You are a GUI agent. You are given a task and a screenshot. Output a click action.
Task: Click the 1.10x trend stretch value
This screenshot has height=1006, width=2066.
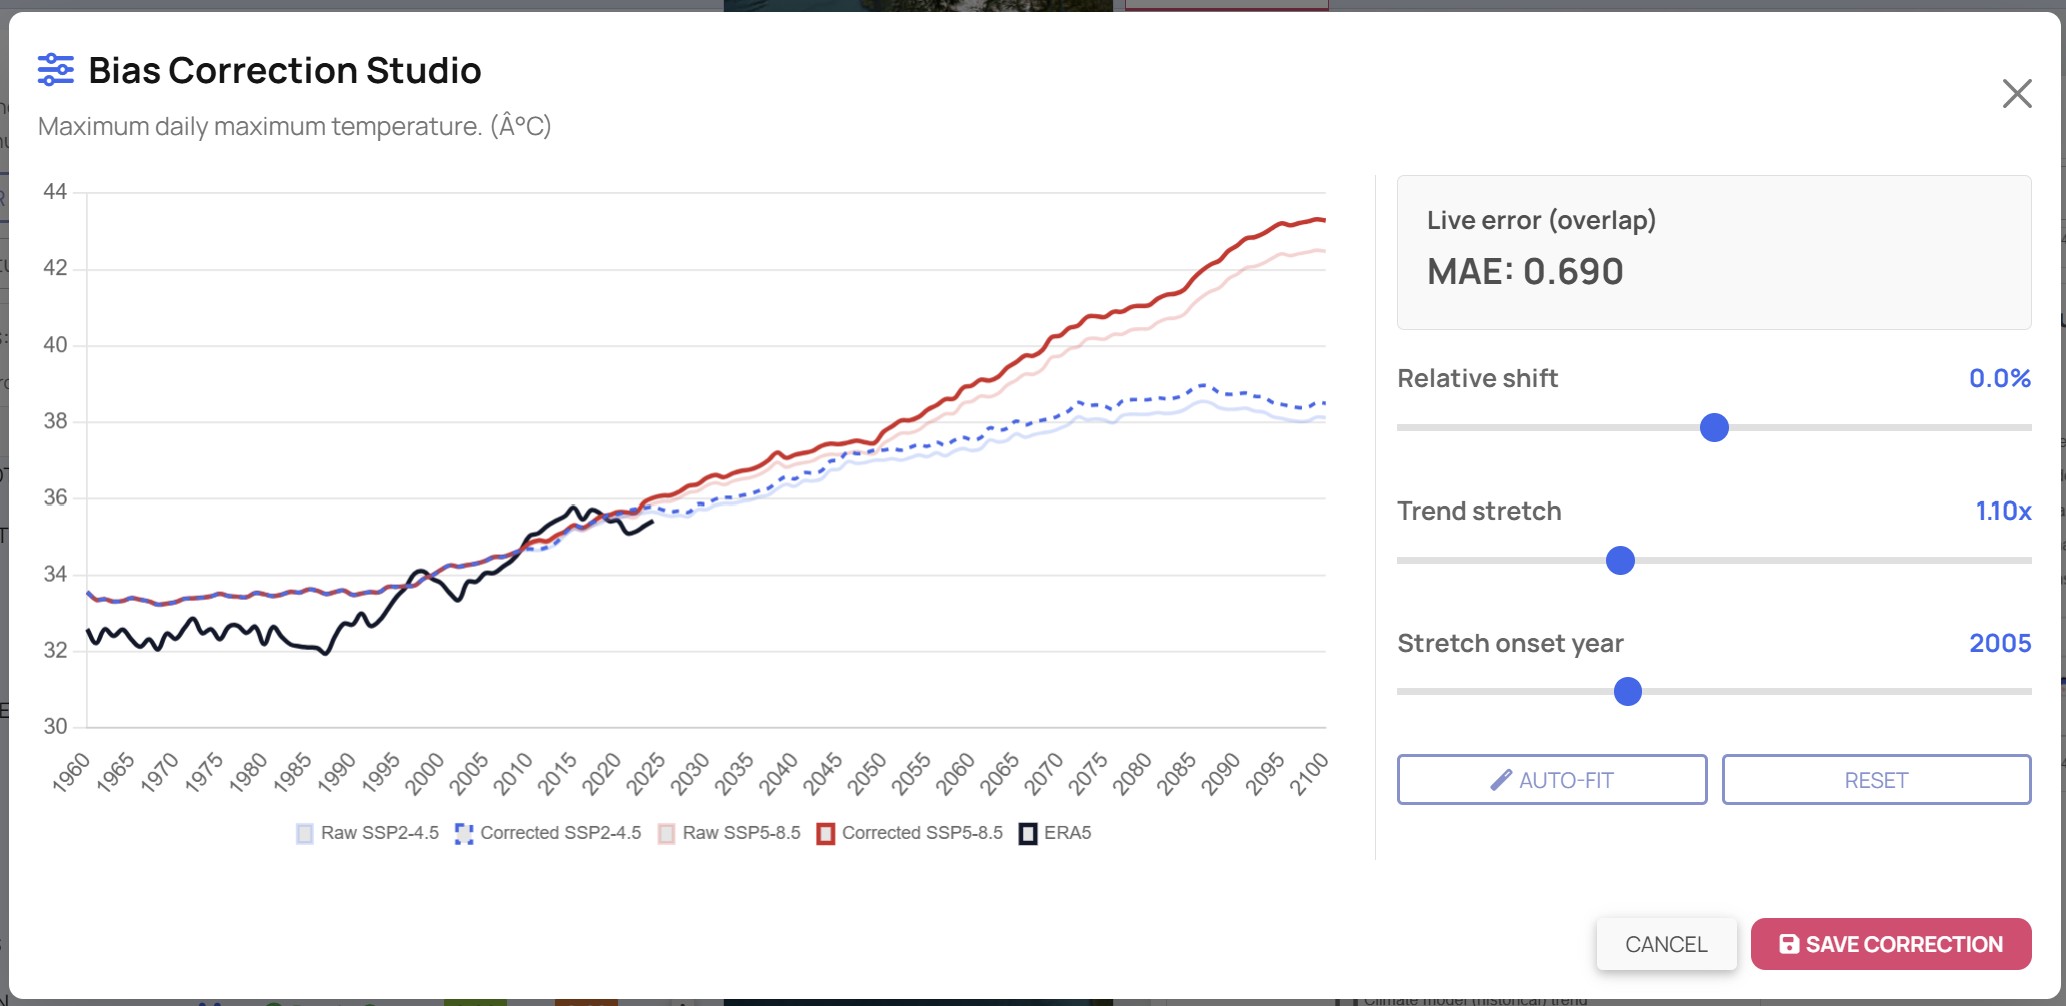2003,511
